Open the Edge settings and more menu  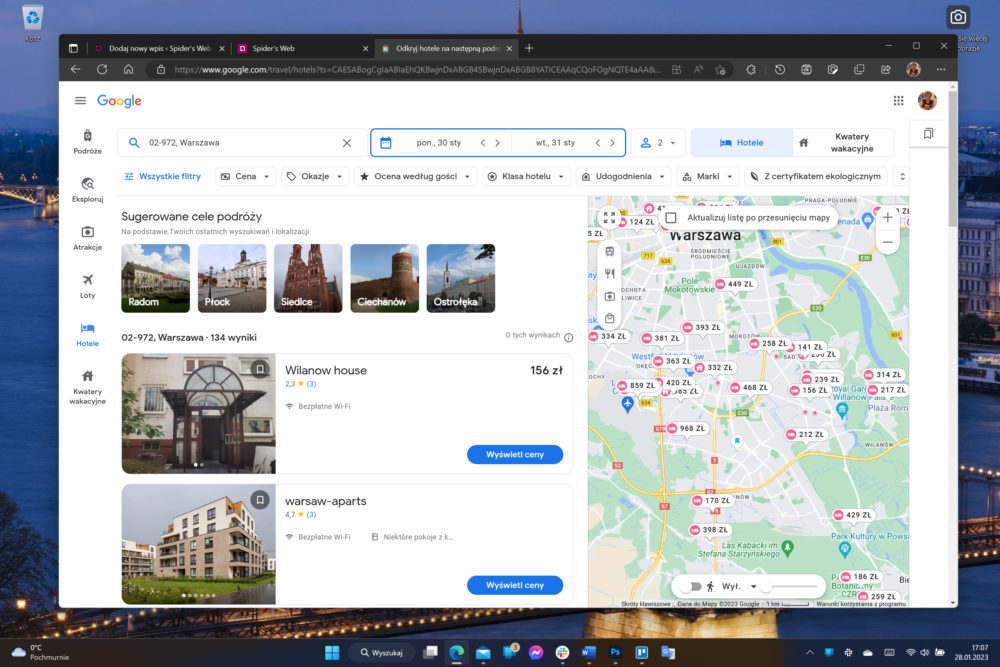pyautogui.click(x=941, y=70)
